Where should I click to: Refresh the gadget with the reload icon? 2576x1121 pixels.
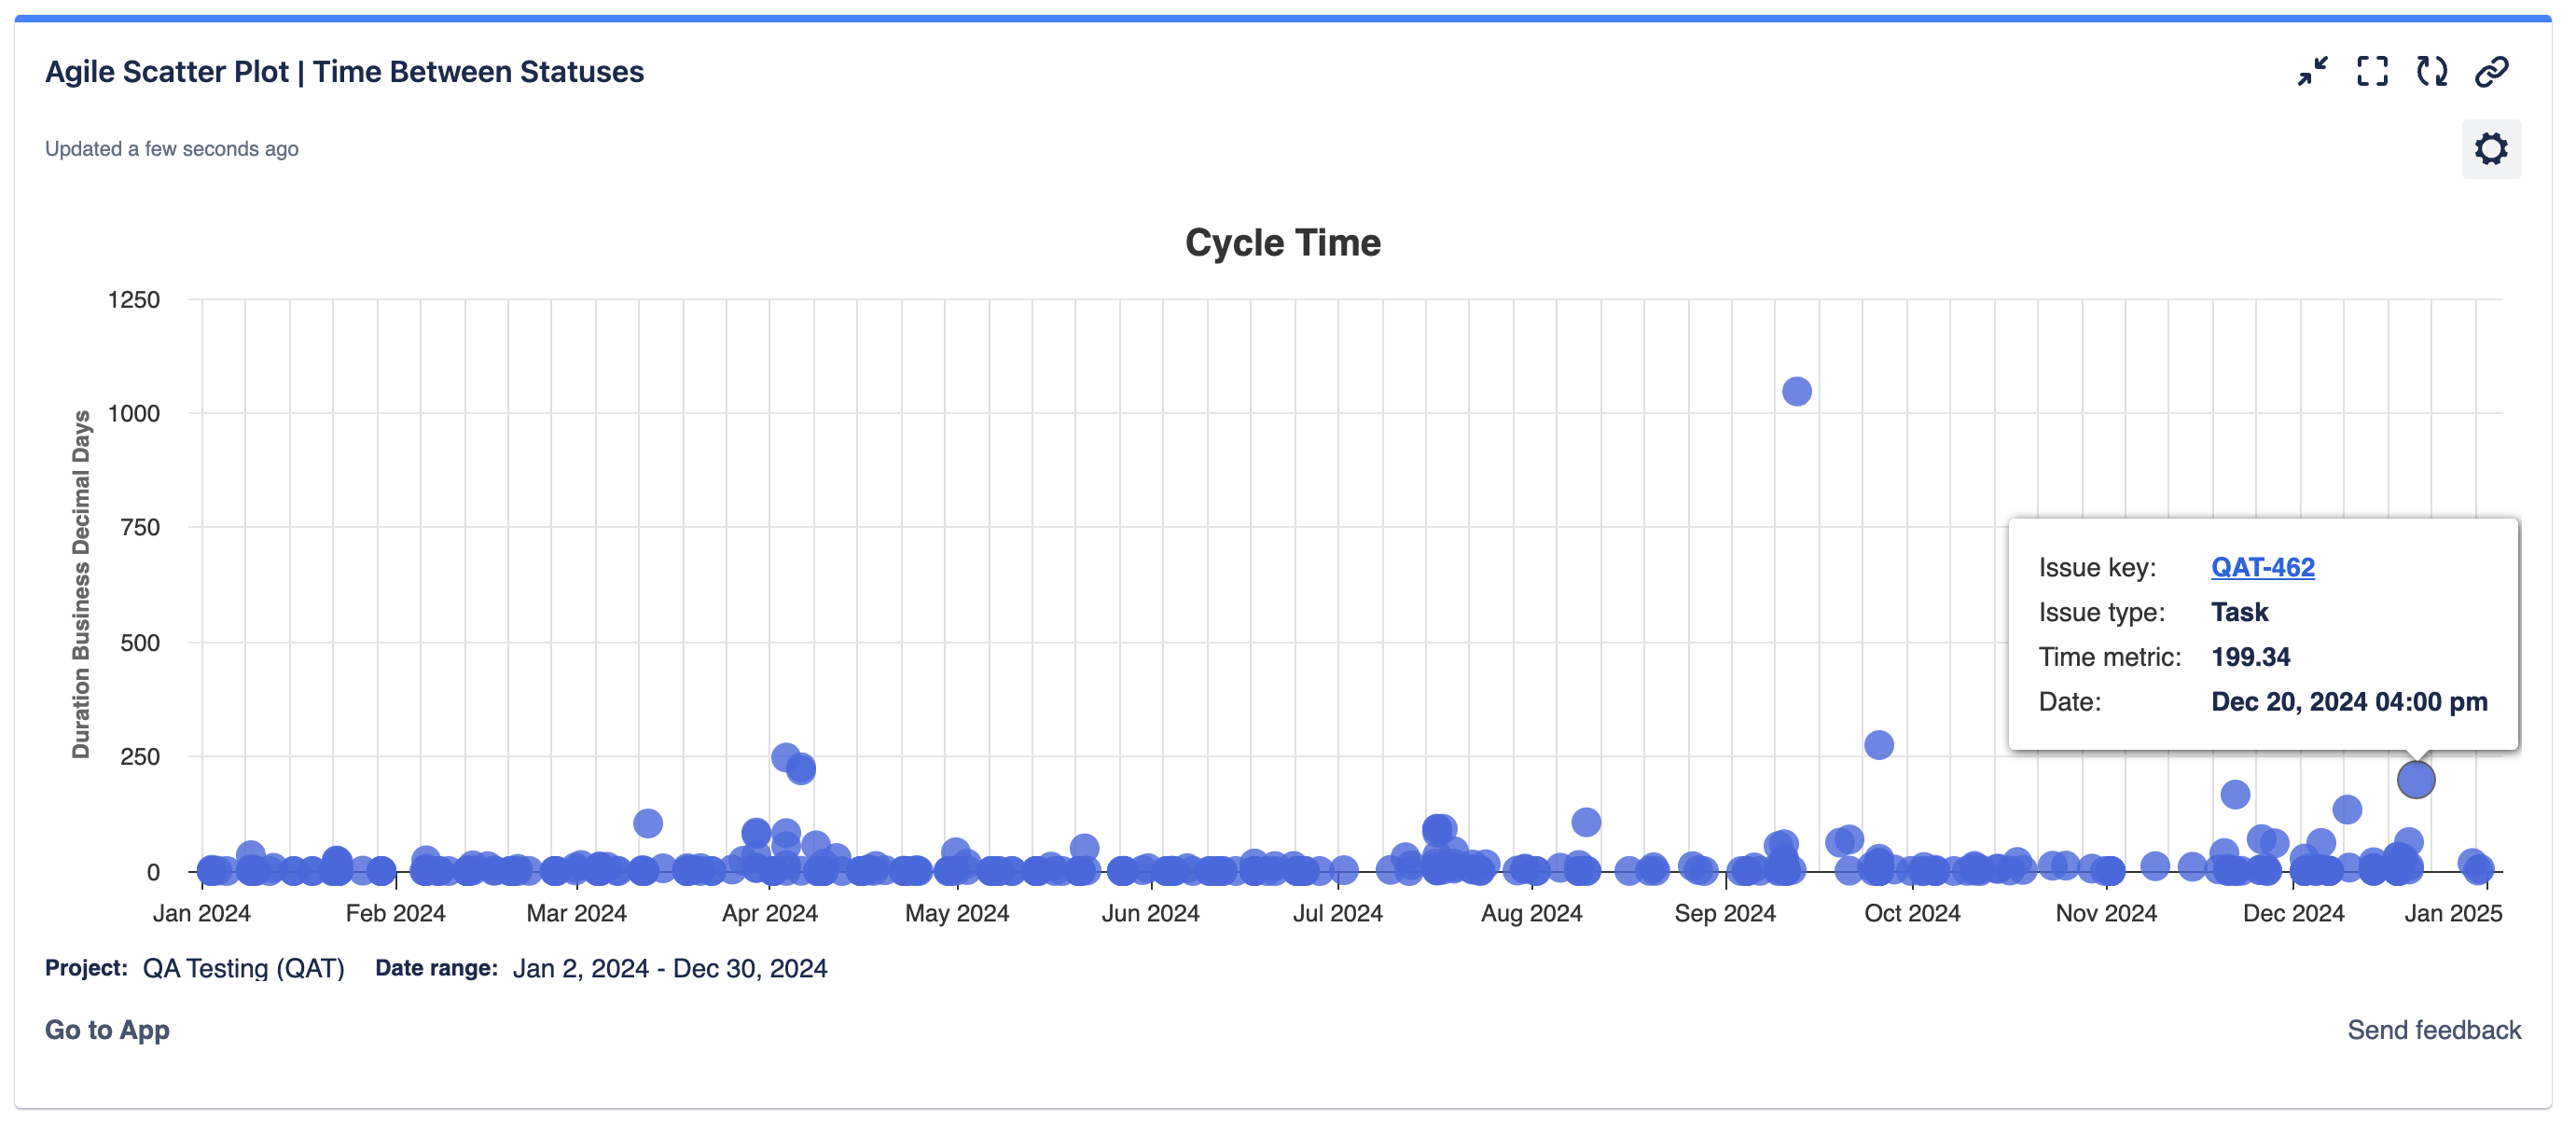2432,72
